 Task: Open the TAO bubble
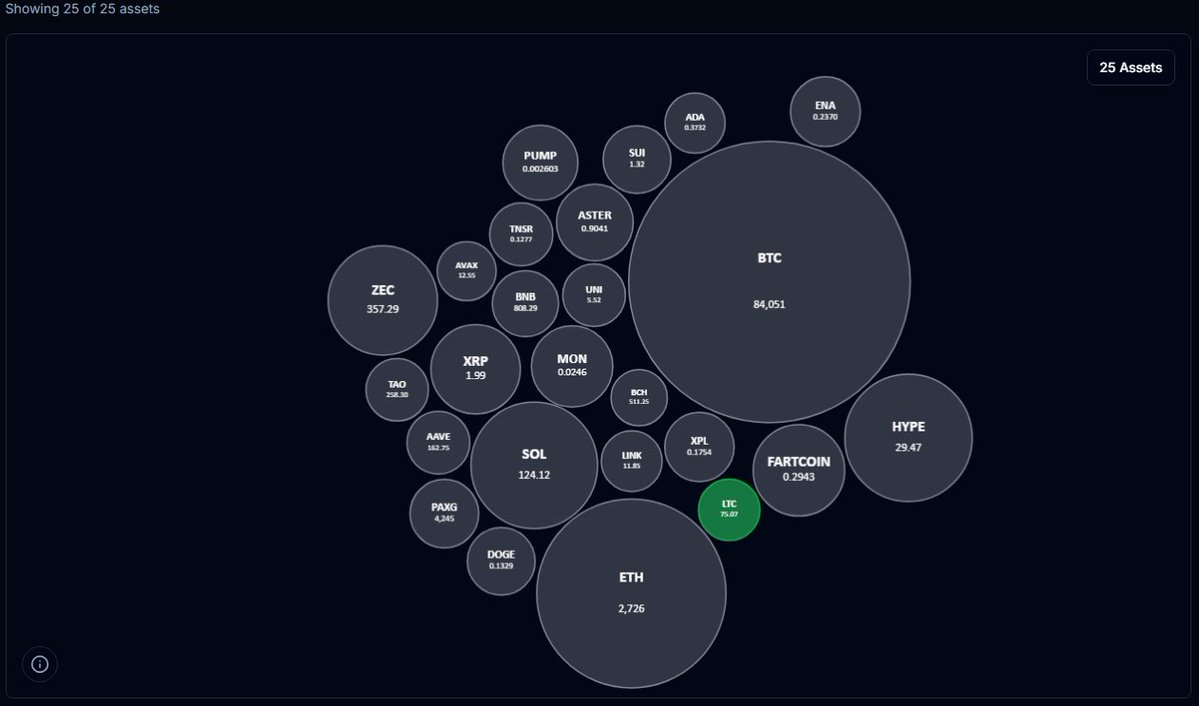(x=397, y=389)
